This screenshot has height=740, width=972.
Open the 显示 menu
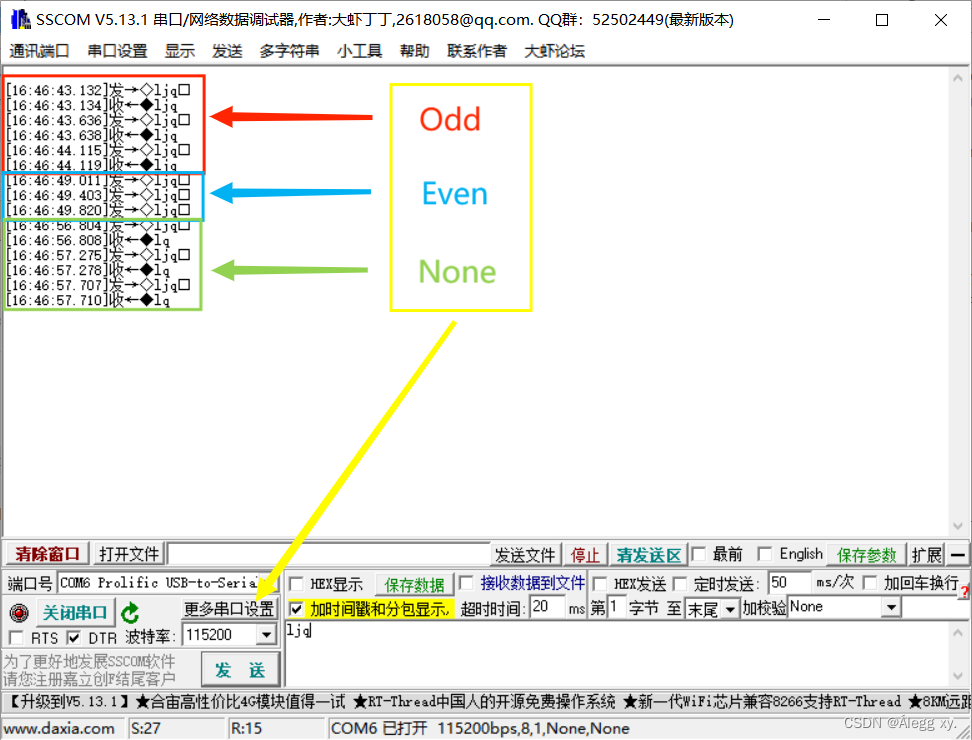point(180,51)
